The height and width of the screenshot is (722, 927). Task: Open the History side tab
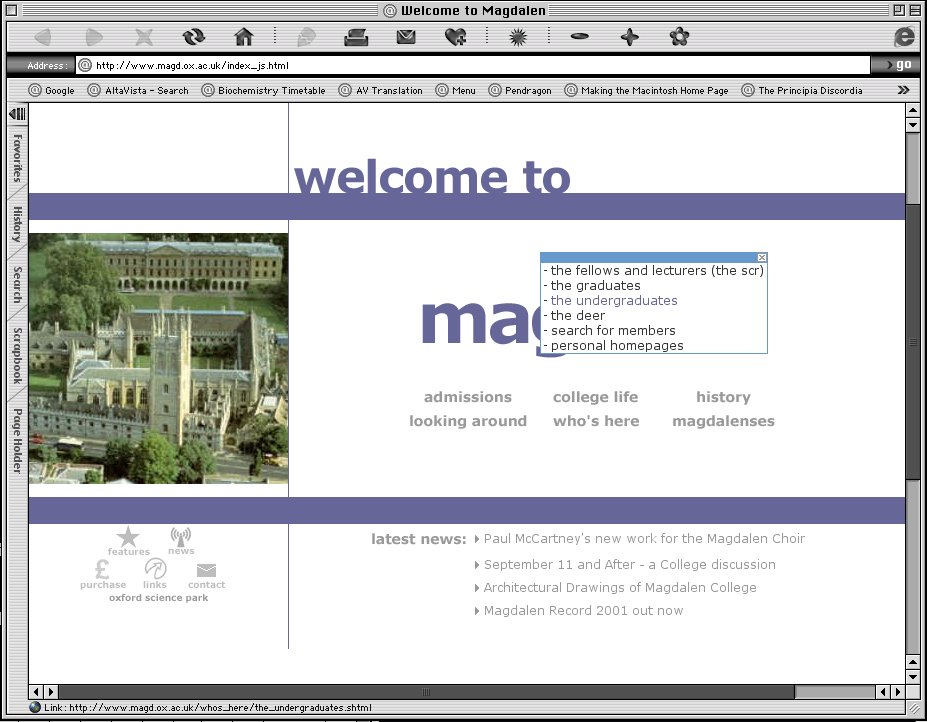(18, 224)
